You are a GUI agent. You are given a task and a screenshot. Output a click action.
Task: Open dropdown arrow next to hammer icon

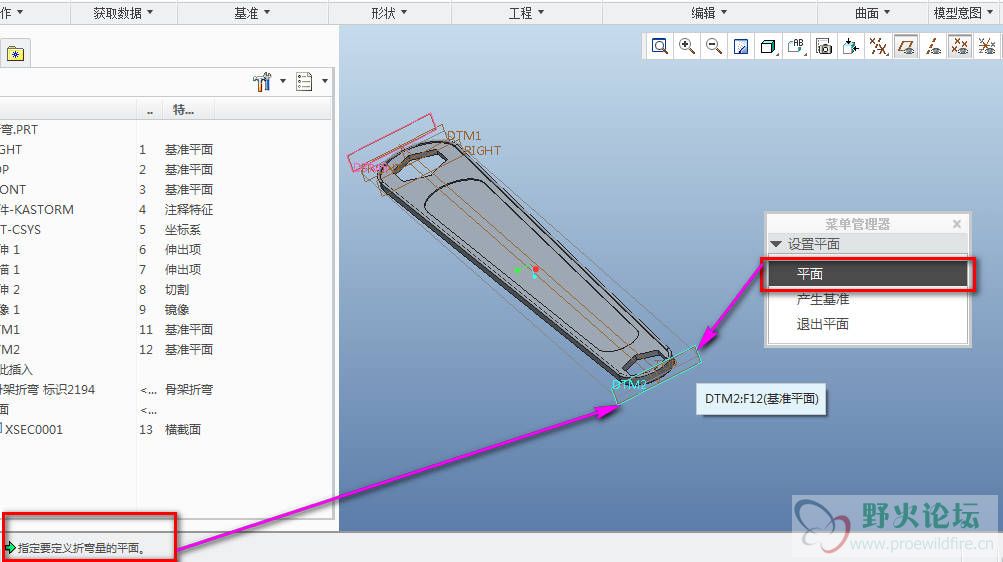283,81
